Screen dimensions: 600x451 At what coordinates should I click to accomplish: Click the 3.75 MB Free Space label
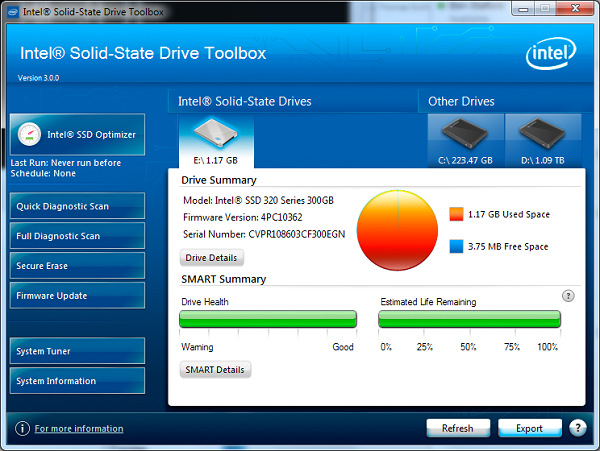508,246
